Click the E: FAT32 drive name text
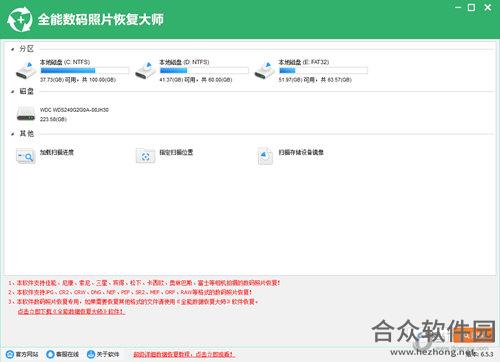The height and width of the screenshot is (362, 500). [304, 62]
